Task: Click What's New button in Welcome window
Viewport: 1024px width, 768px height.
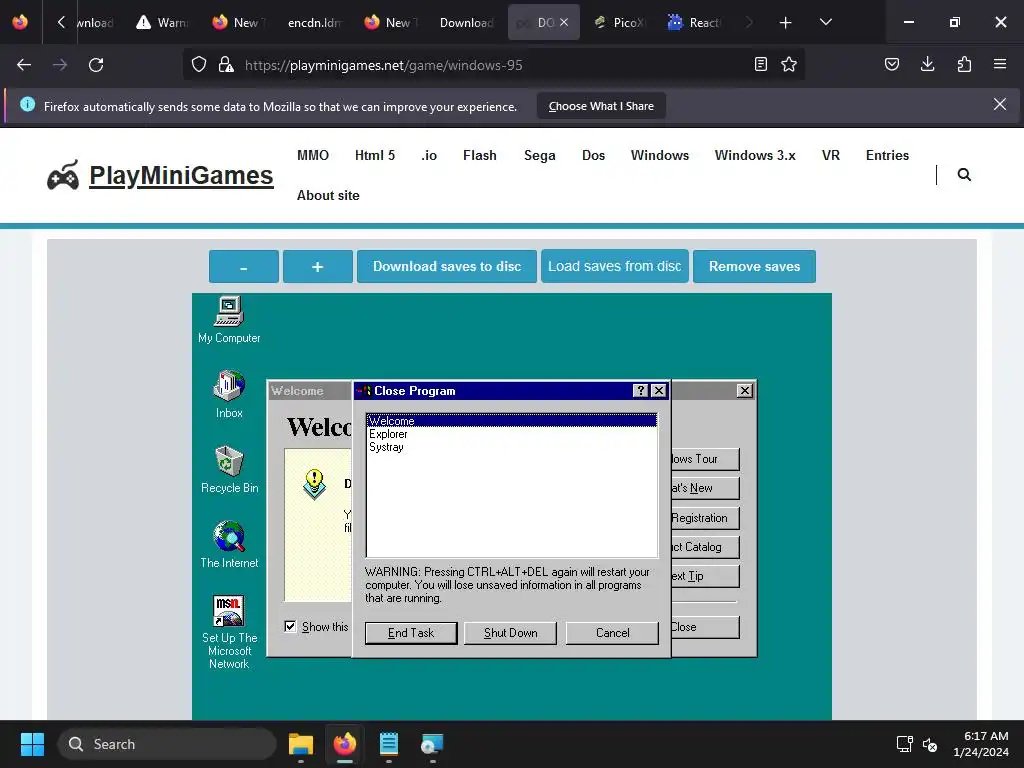Action: click(x=705, y=488)
